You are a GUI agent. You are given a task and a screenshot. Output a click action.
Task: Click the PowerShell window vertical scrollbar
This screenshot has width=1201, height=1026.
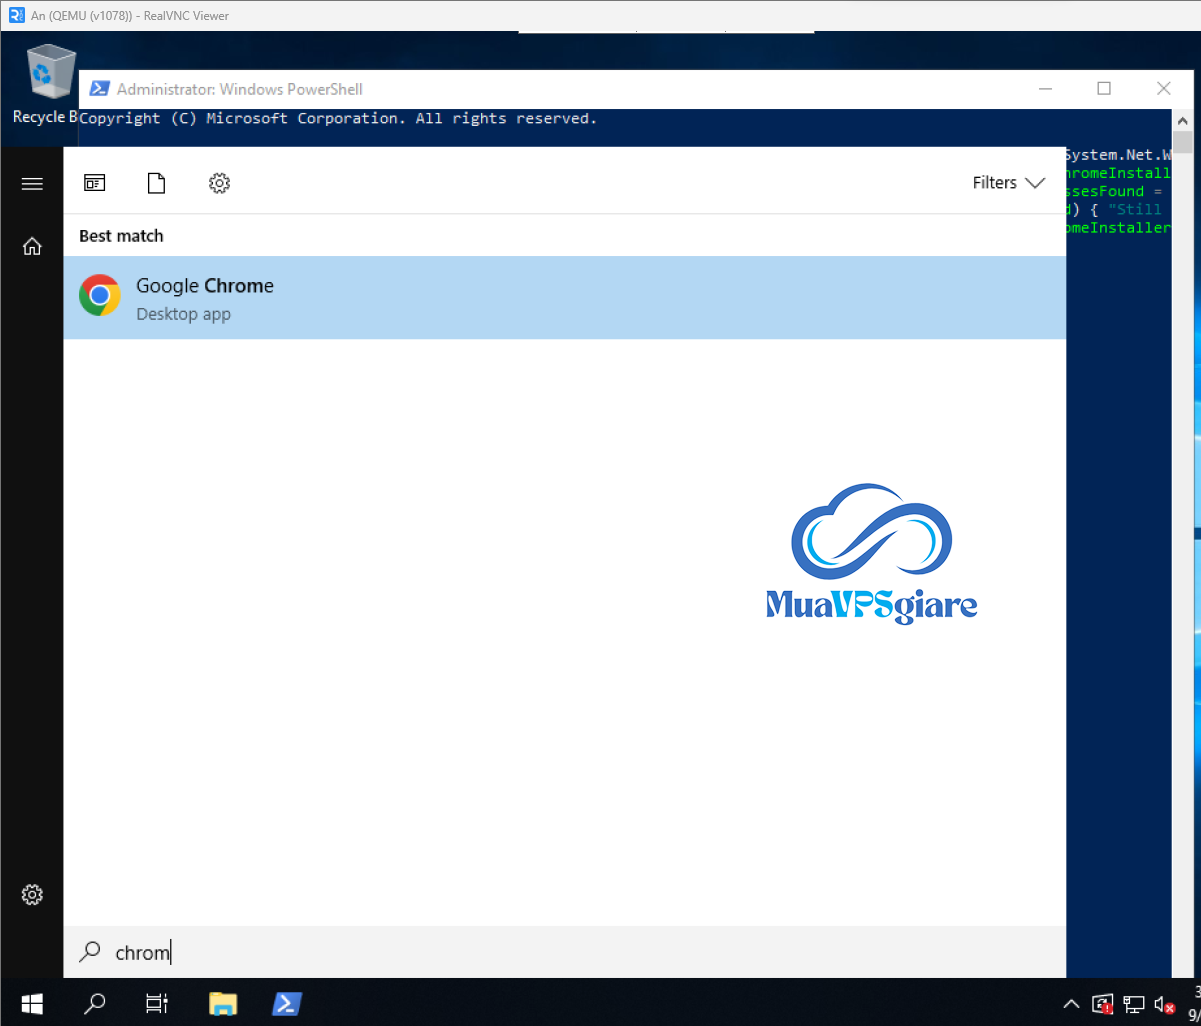pyautogui.click(x=1182, y=400)
